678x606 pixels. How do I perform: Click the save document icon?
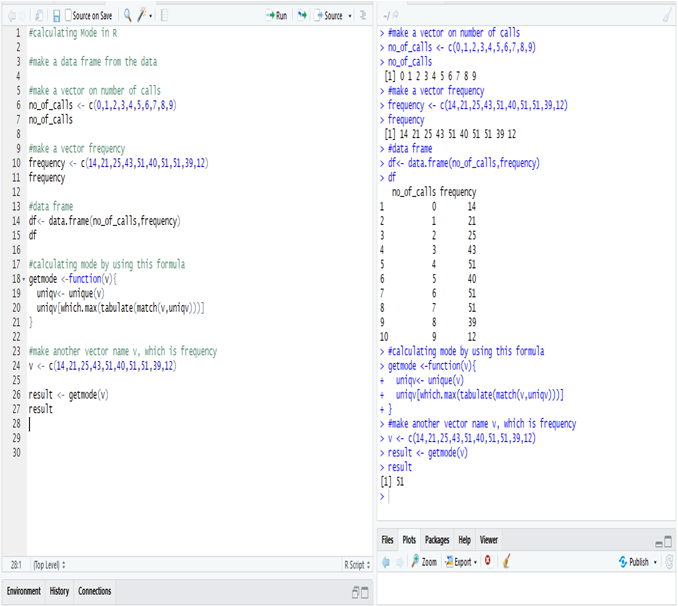[x=56, y=16]
